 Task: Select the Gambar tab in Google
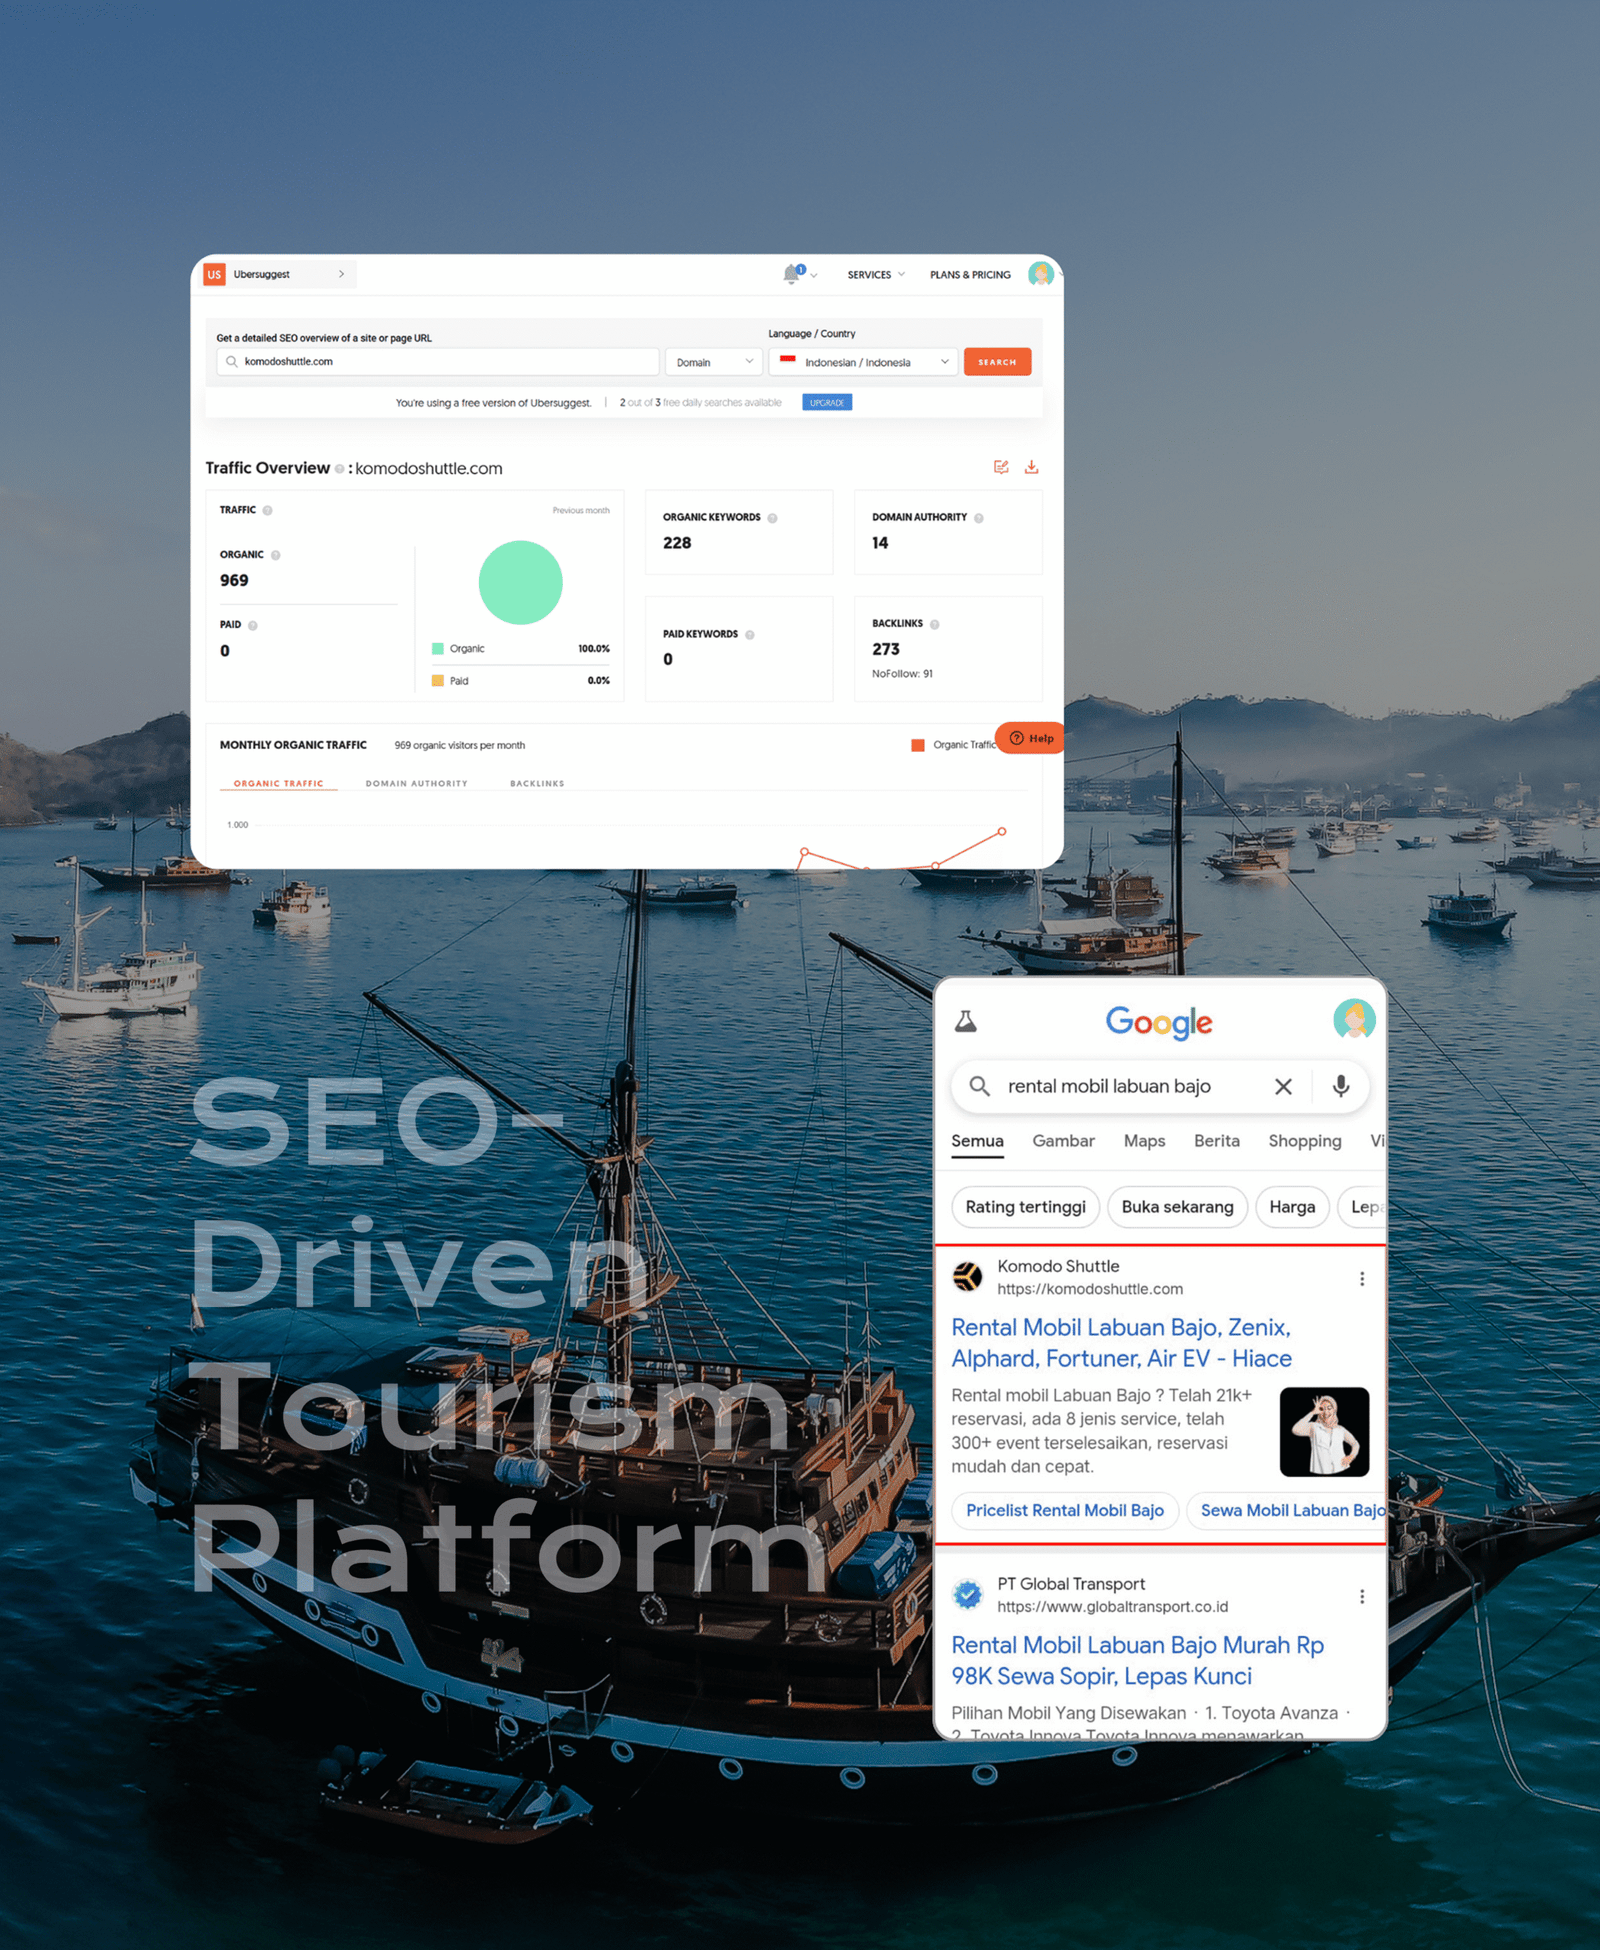click(x=1063, y=1141)
